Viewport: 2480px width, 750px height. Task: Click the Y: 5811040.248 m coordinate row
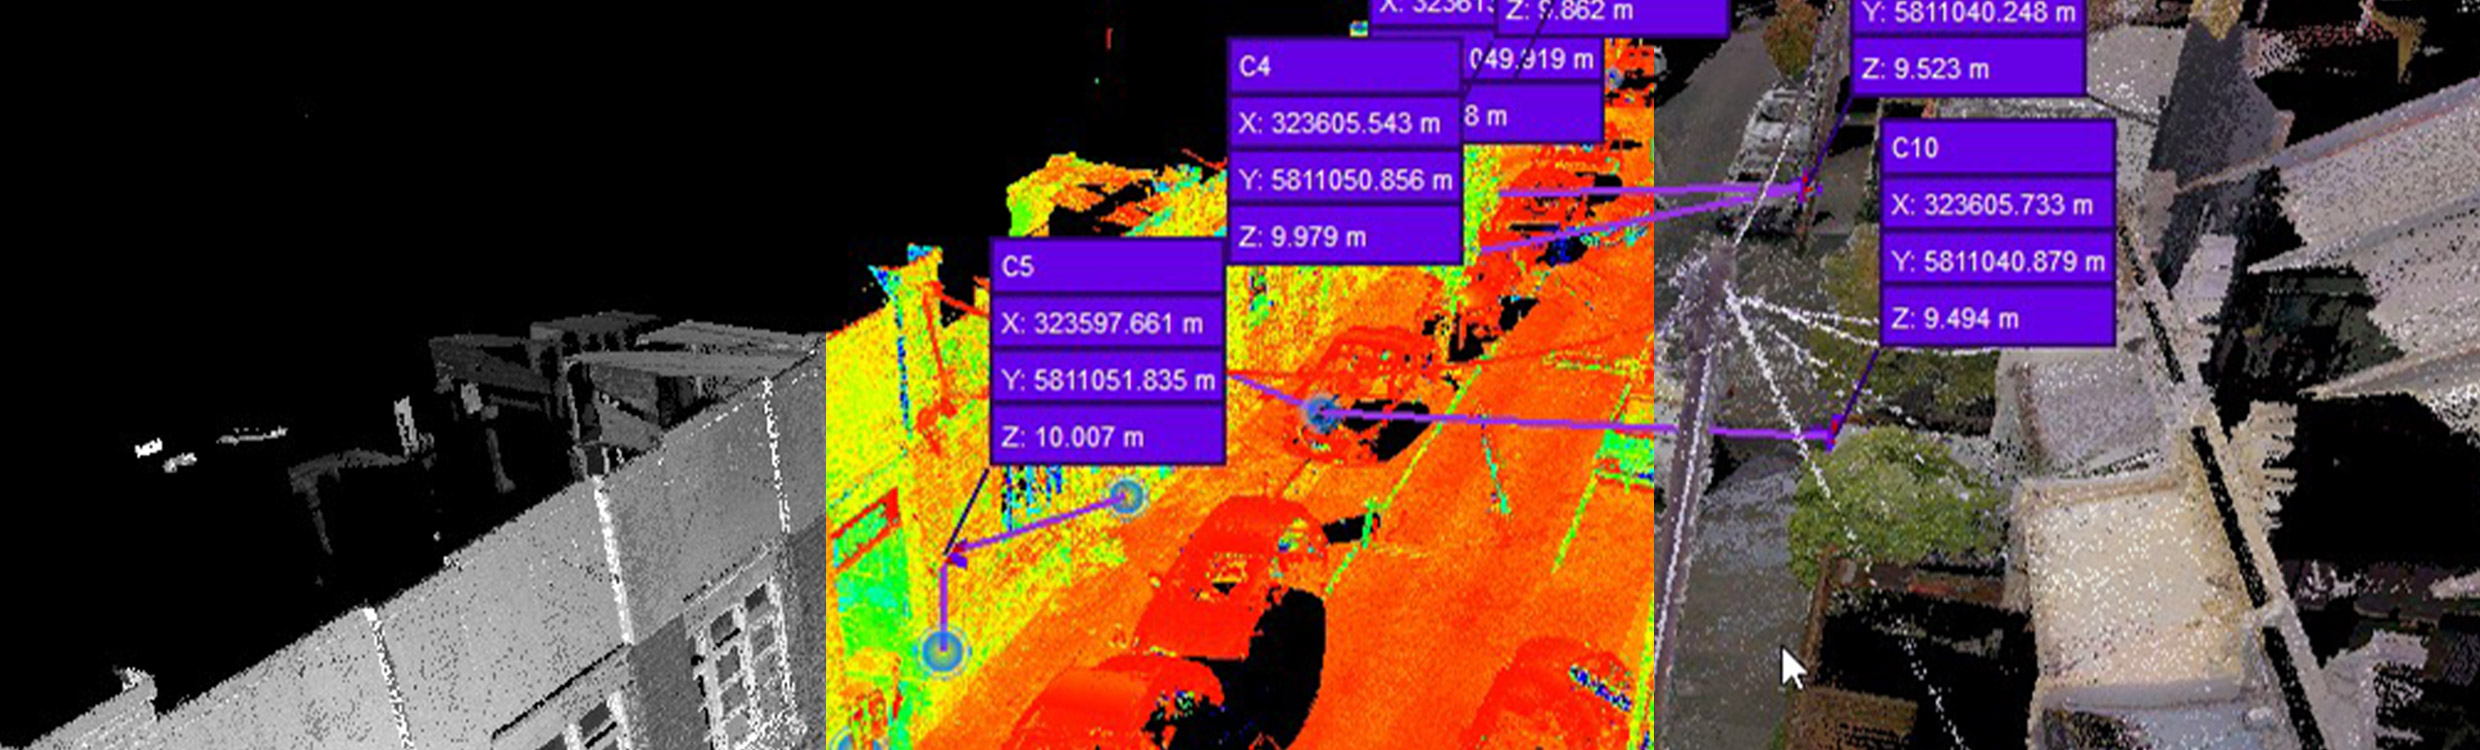(x=1966, y=14)
